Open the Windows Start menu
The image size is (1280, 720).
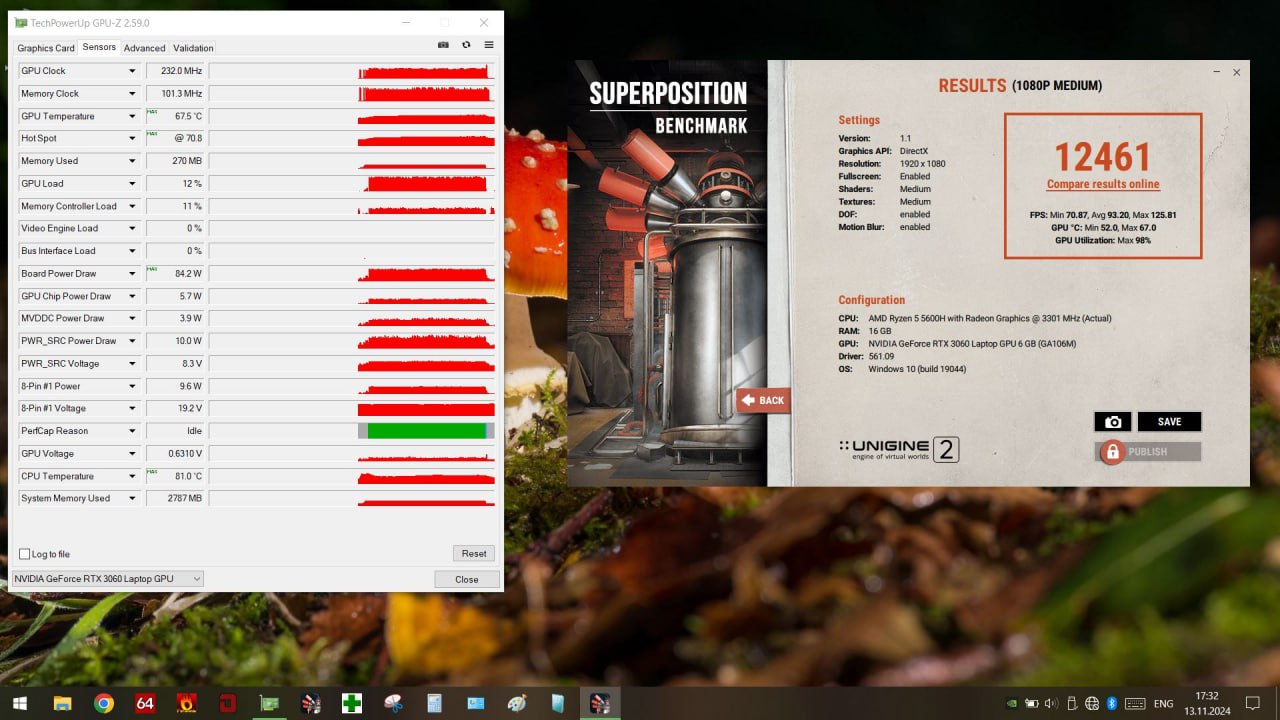tap(20, 703)
